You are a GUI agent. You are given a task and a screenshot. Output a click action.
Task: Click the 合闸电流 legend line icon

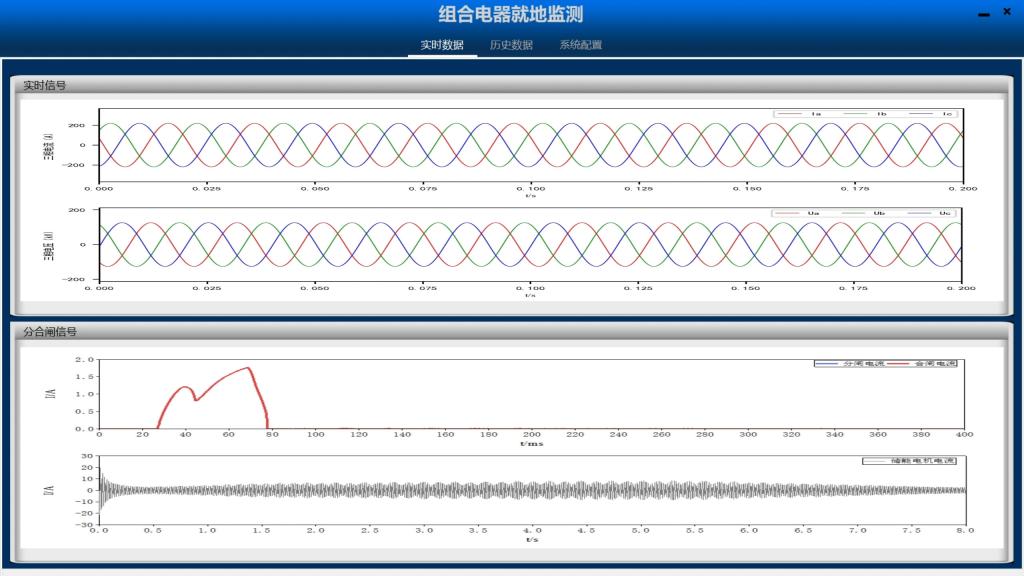tap(898, 362)
